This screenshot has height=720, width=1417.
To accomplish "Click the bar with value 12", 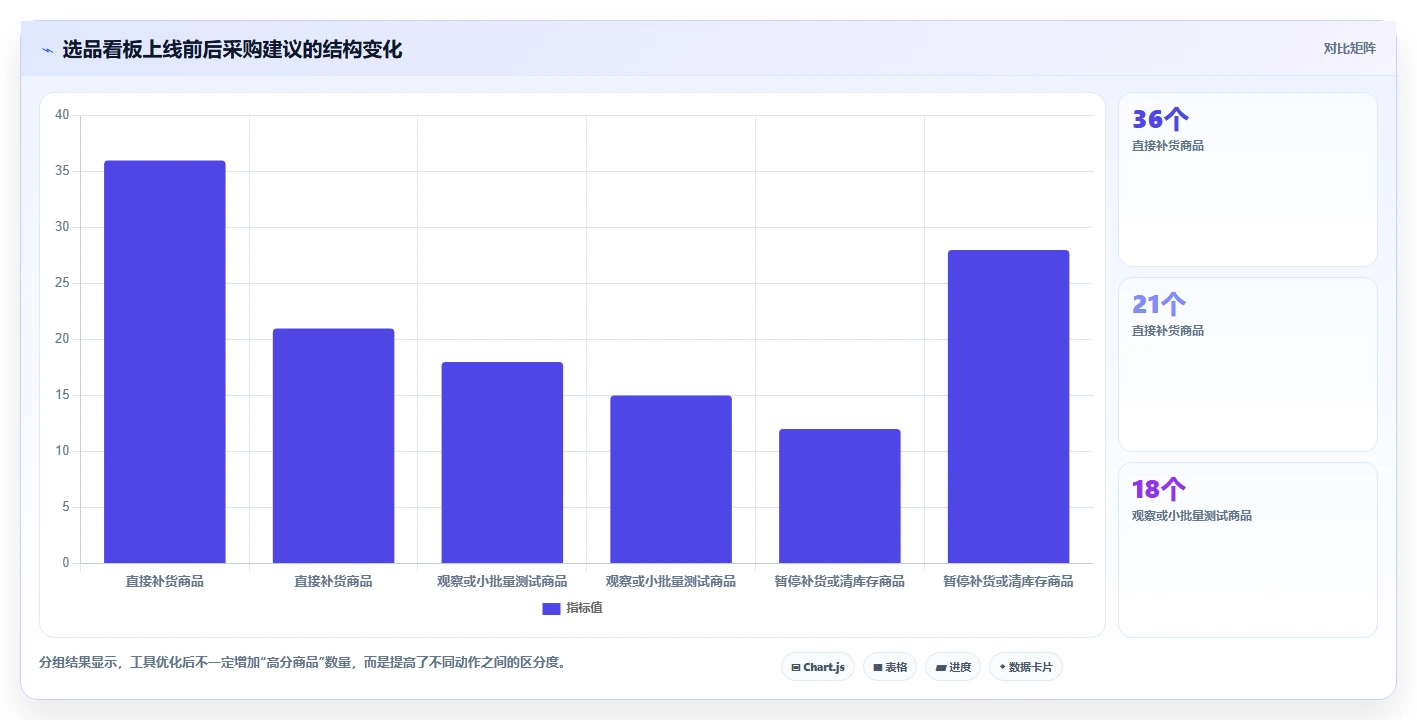I will (x=840, y=496).
